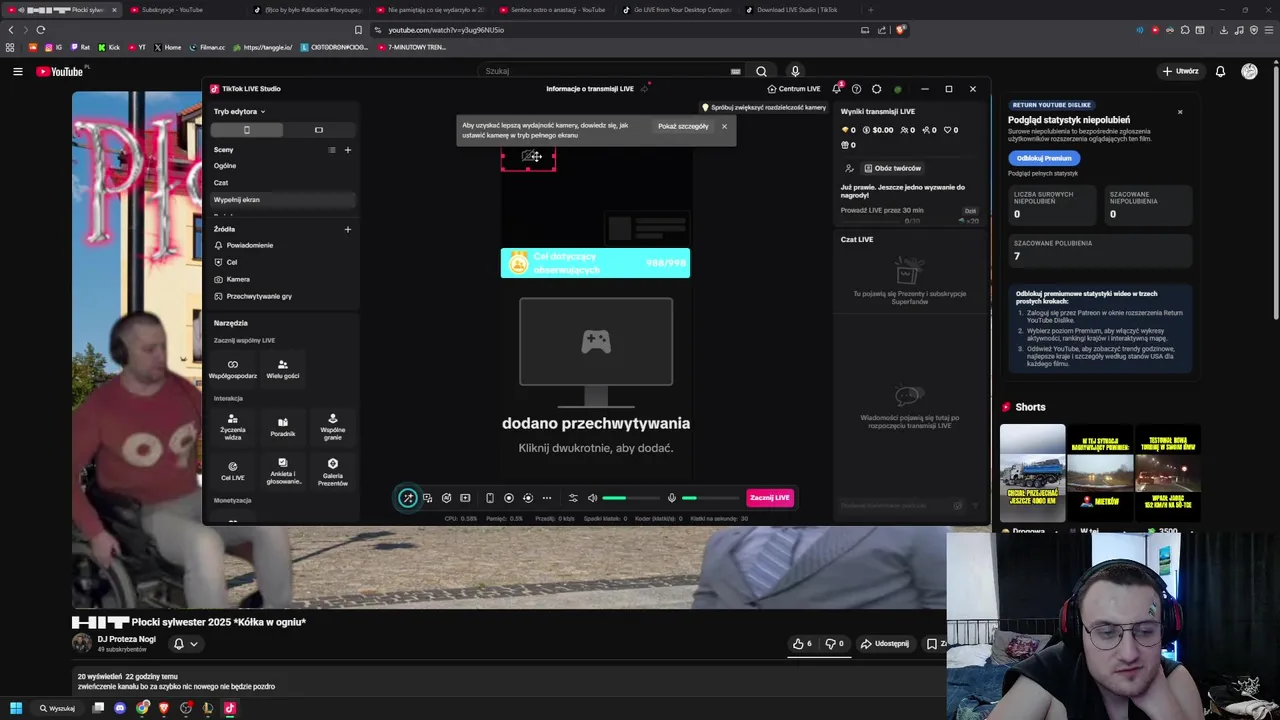Adjust the microphone volume slider

pyautogui.click(x=710, y=498)
